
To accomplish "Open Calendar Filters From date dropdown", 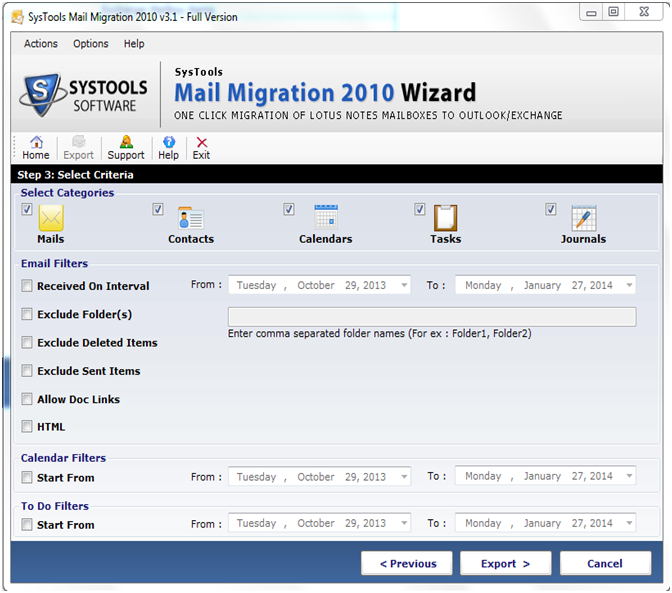I will [x=404, y=476].
